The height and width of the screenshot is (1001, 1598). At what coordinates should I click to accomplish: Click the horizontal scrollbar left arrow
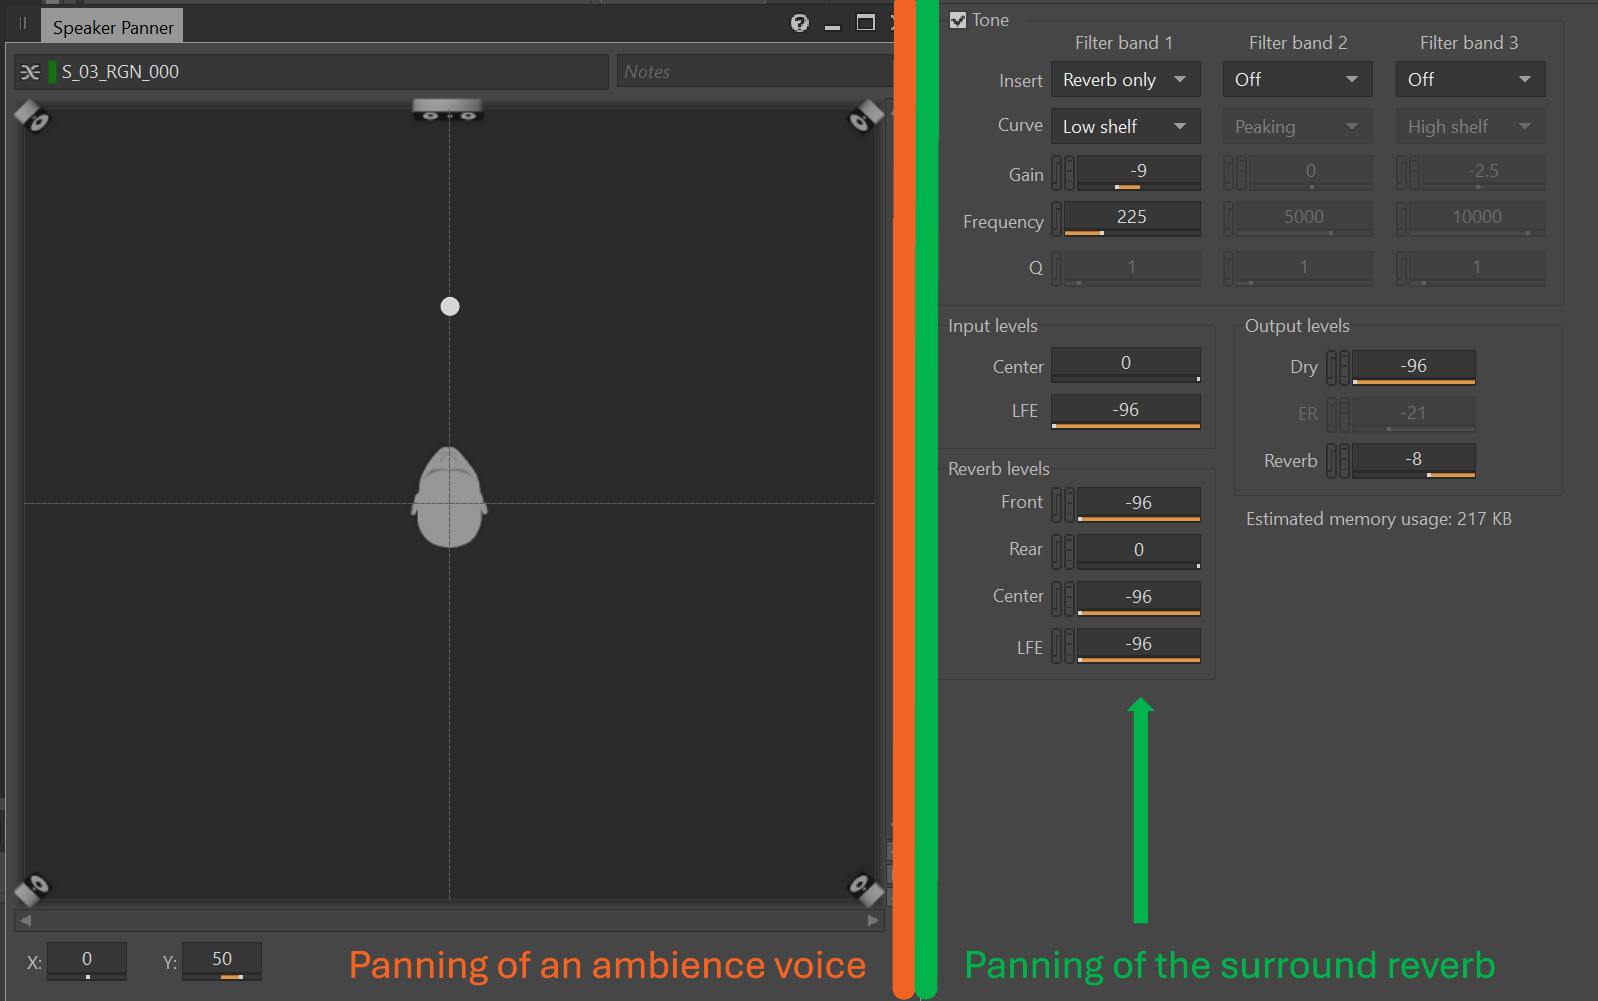[26, 920]
